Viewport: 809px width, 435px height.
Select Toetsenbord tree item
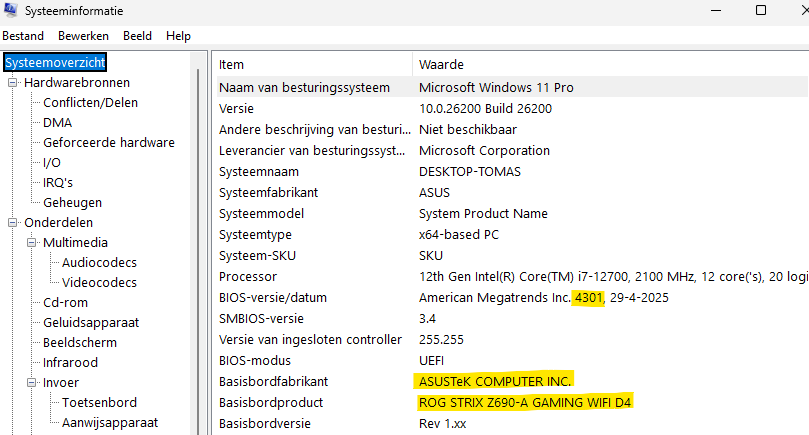pos(99,402)
